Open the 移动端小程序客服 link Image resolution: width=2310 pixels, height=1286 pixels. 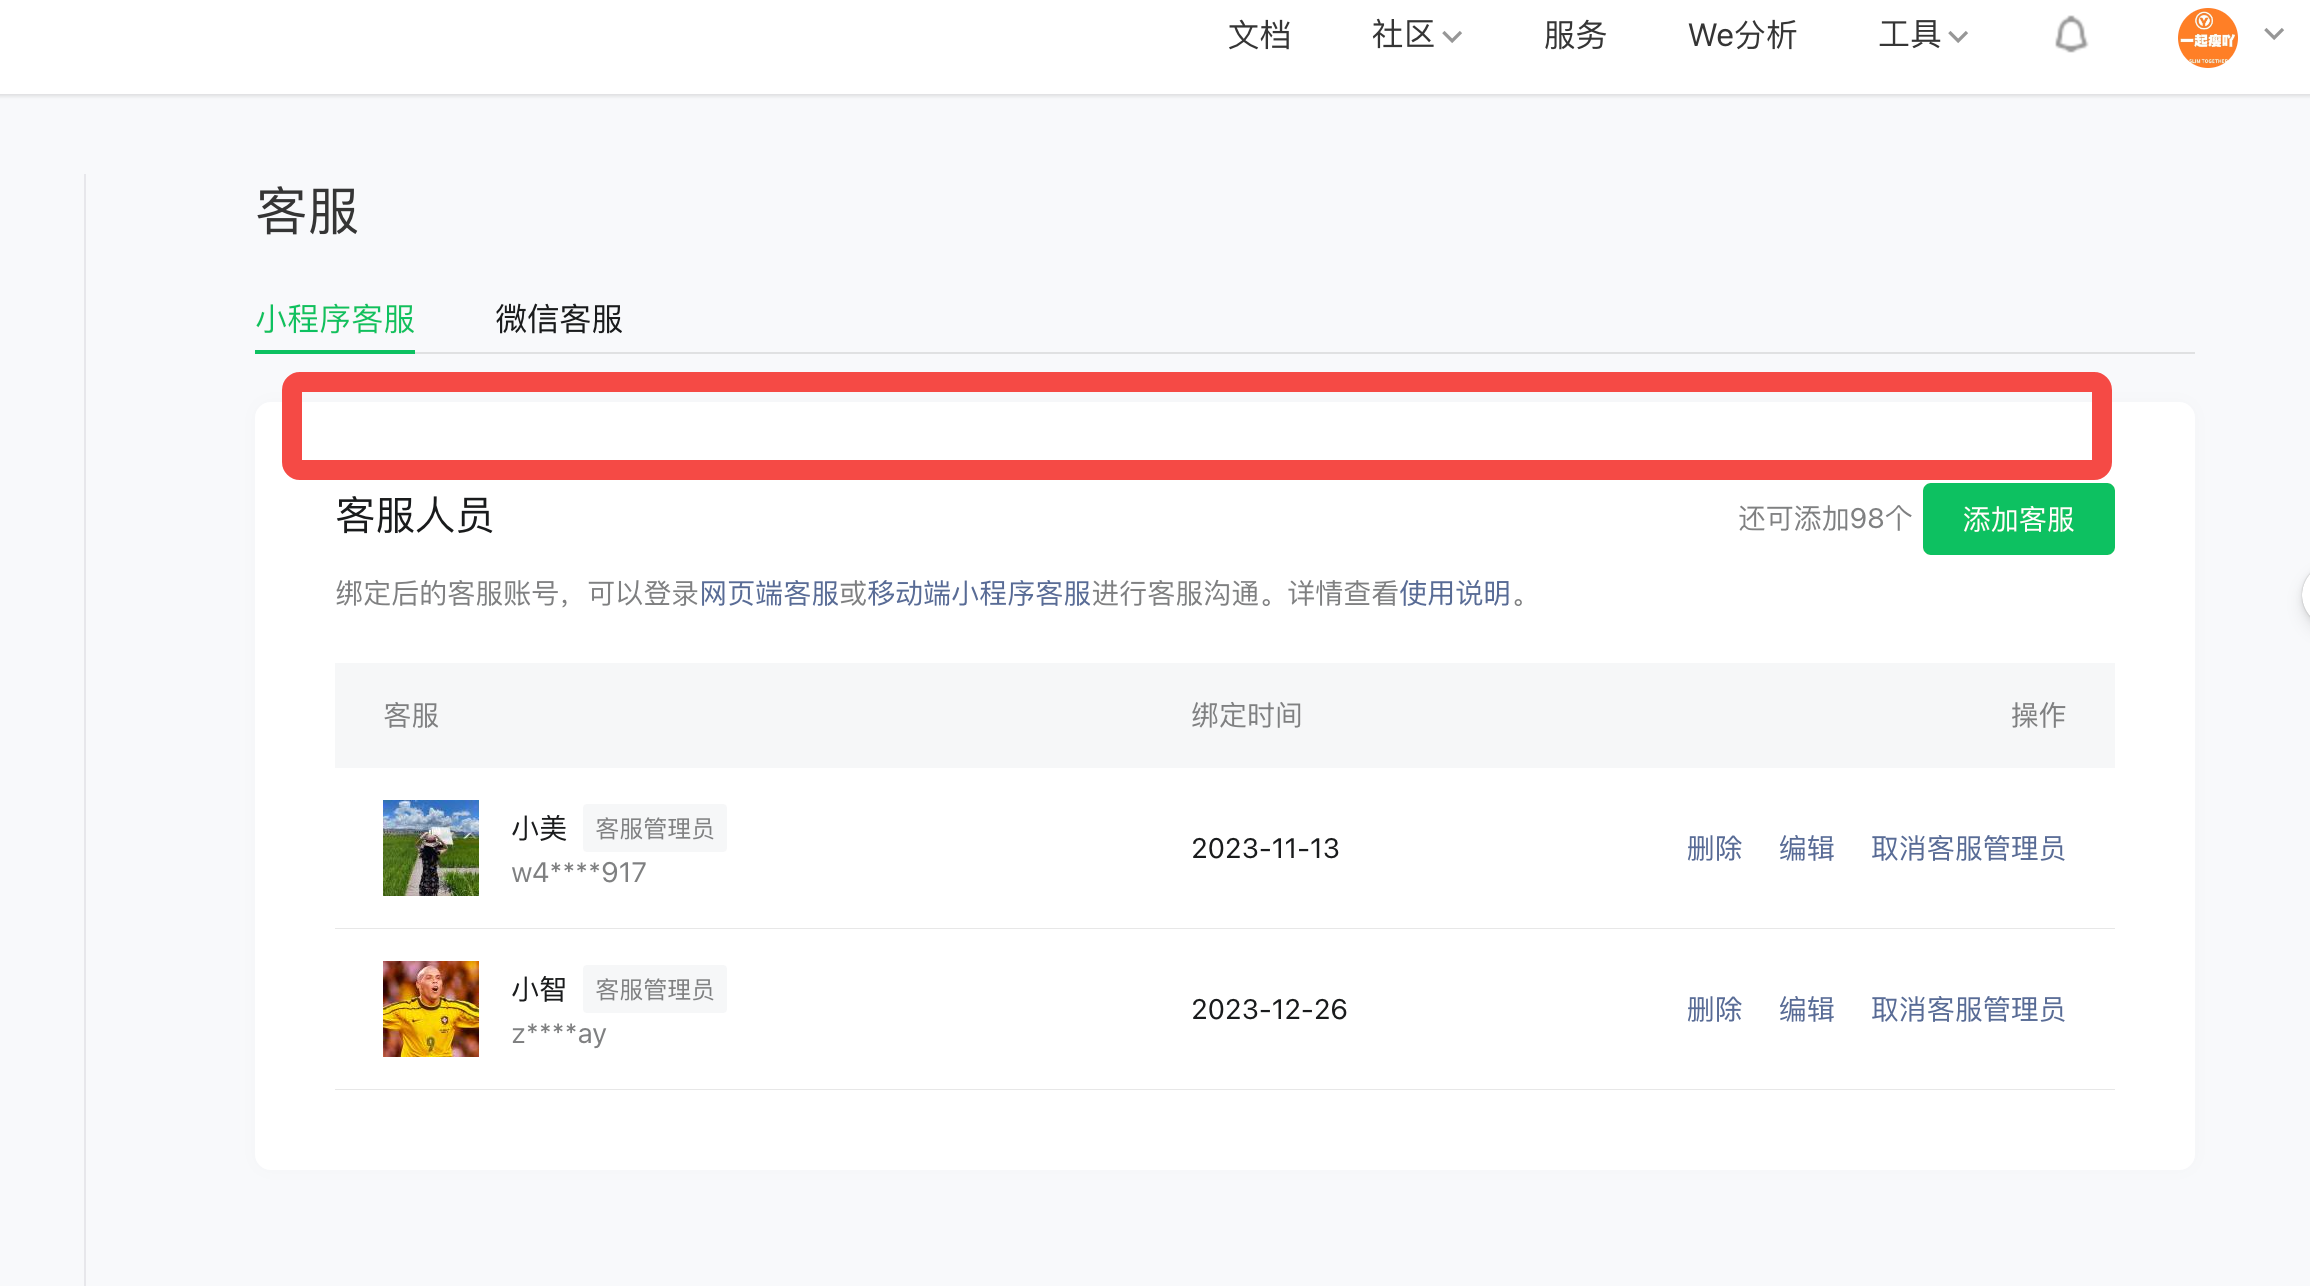[978, 593]
